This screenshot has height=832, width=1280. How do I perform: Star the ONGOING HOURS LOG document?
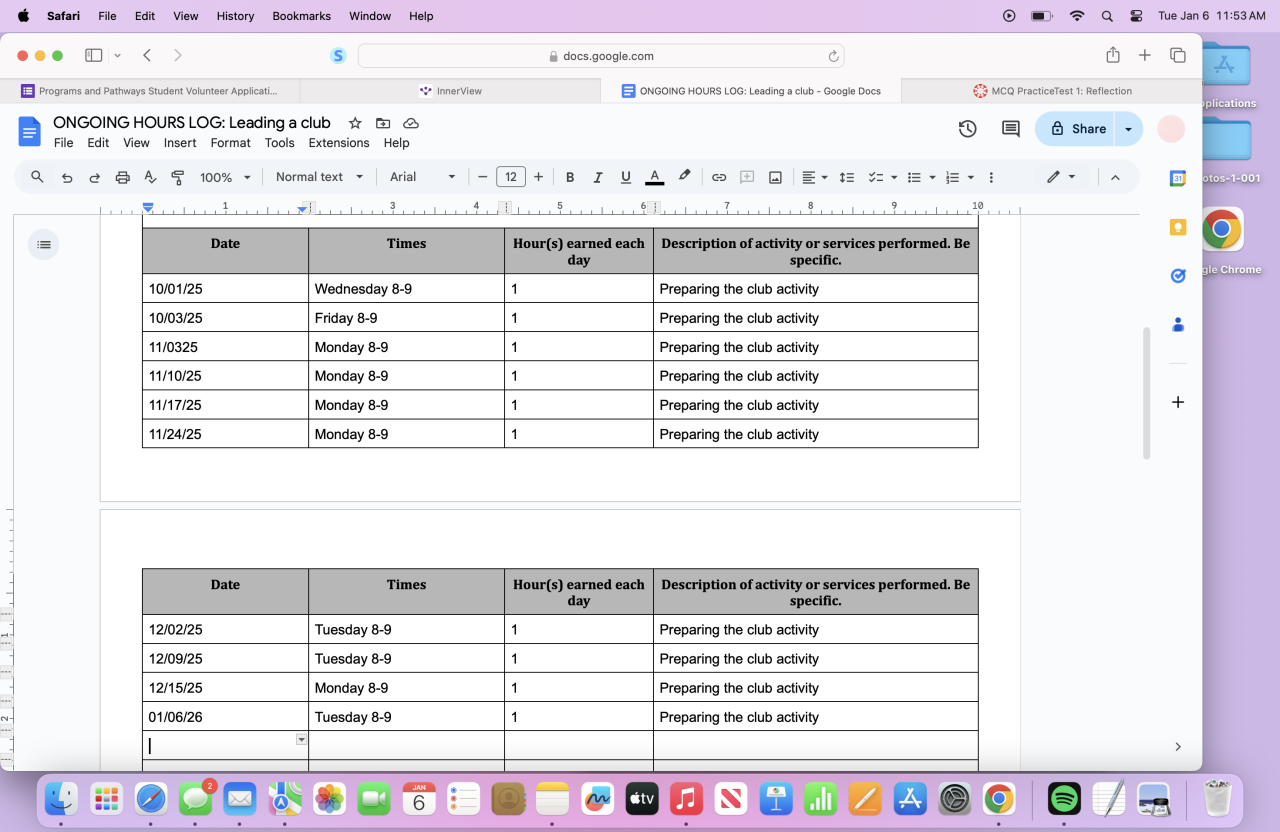point(355,123)
